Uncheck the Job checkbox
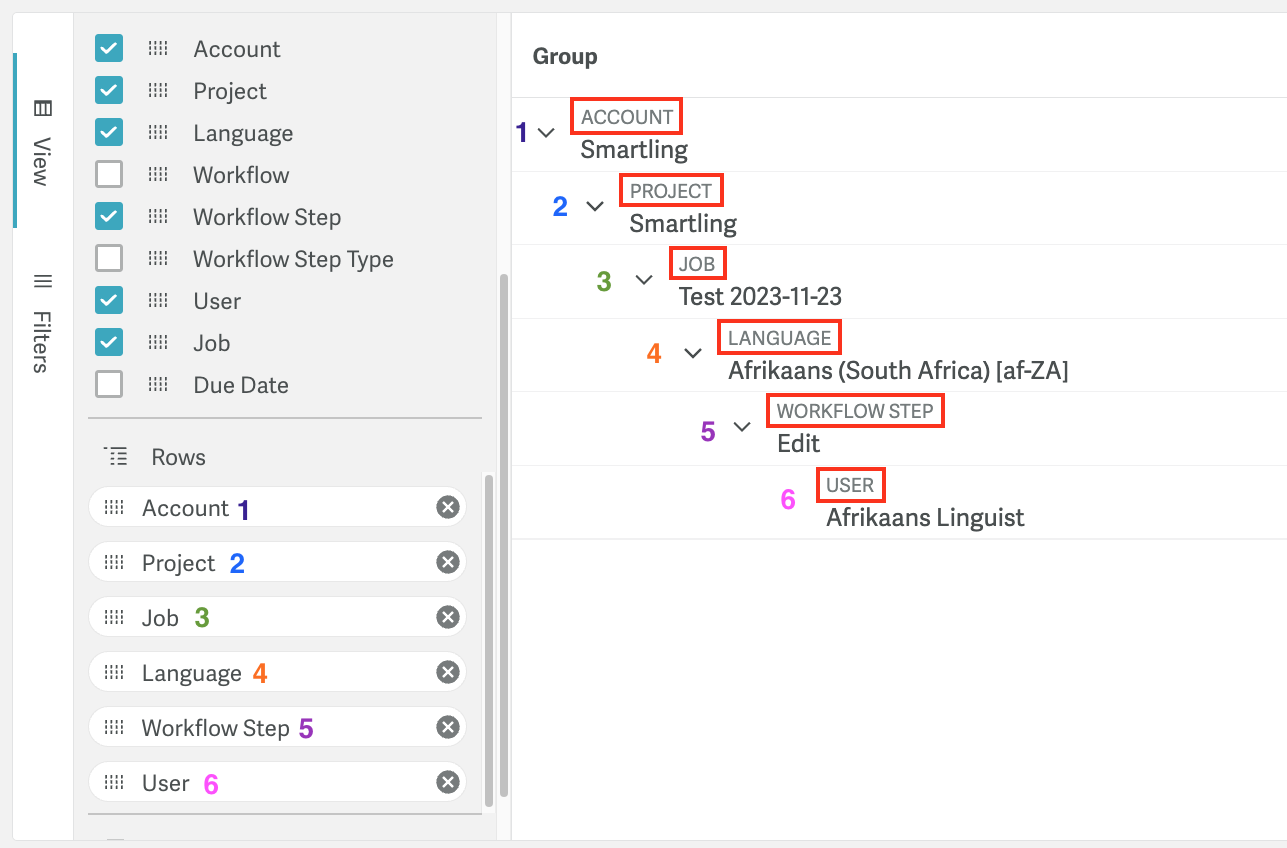The image size is (1287, 848). (109, 343)
